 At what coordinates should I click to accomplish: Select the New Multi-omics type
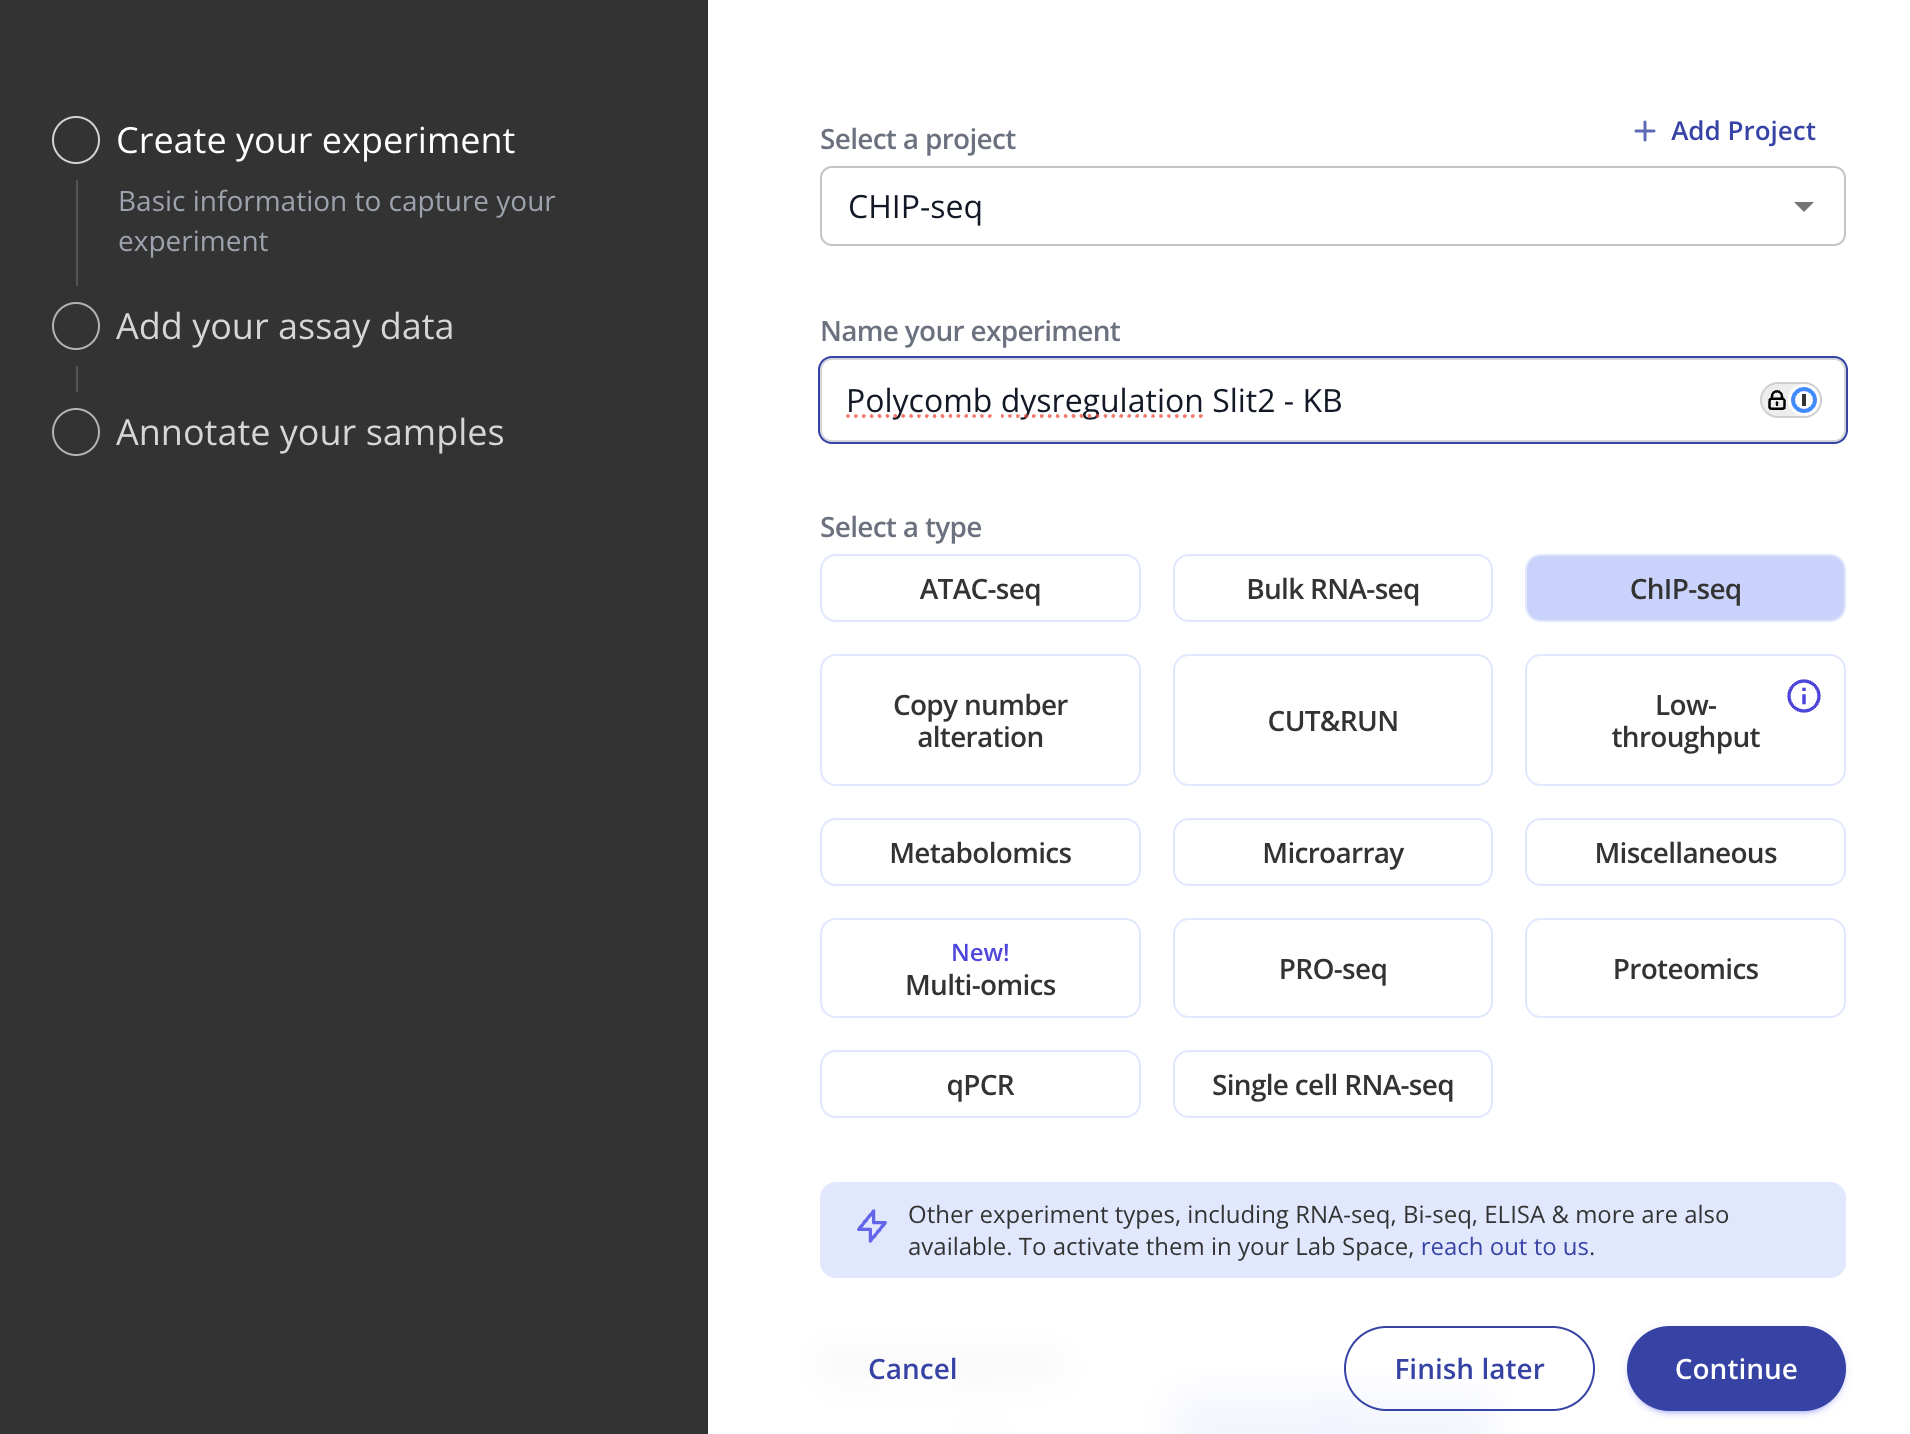tap(979, 969)
